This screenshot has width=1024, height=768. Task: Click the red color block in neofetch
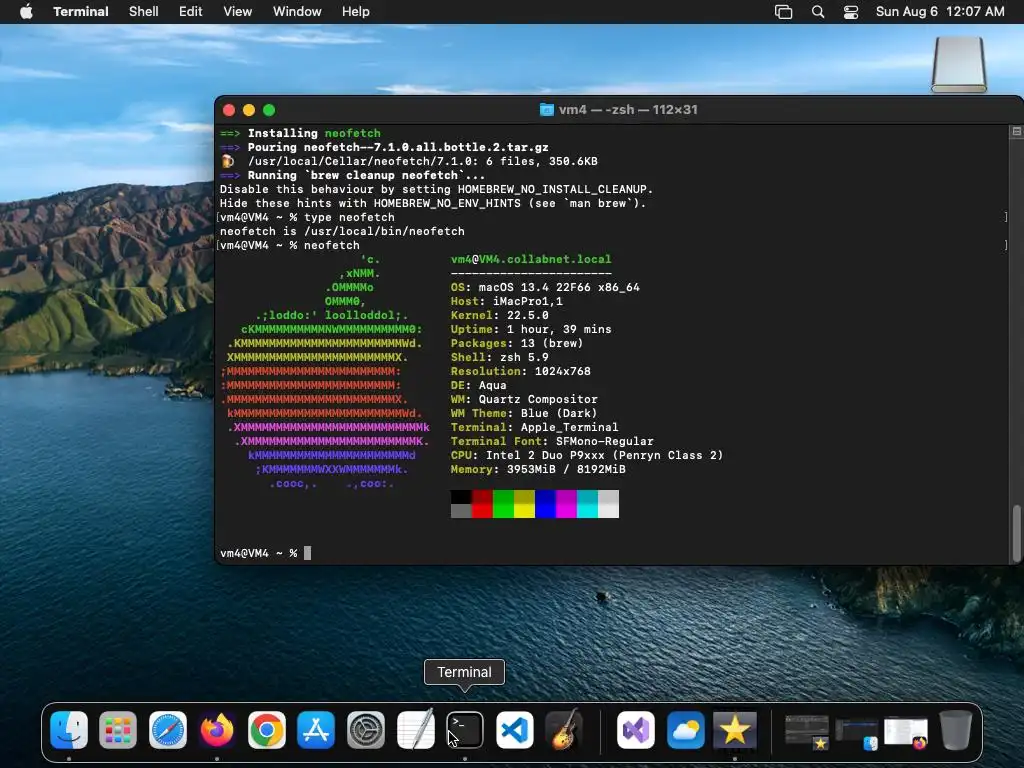click(482, 504)
